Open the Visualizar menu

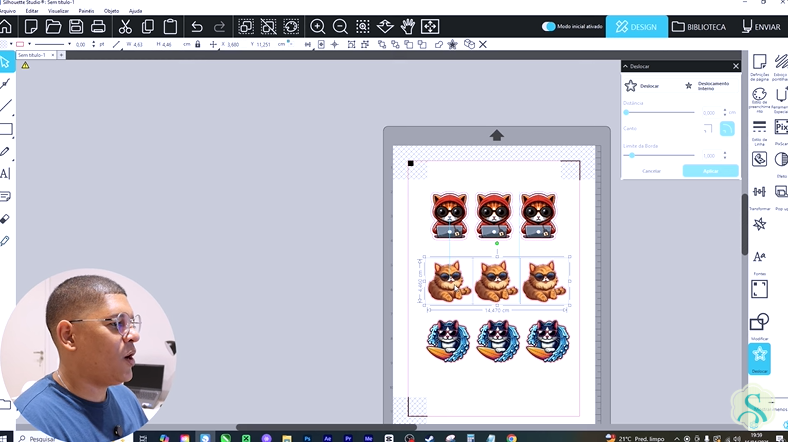click(59, 11)
